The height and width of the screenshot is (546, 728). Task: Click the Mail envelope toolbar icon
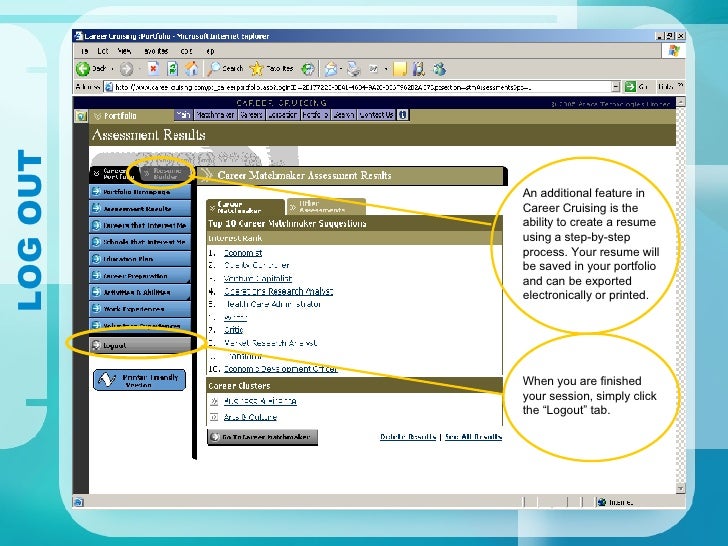click(x=330, y=69)
